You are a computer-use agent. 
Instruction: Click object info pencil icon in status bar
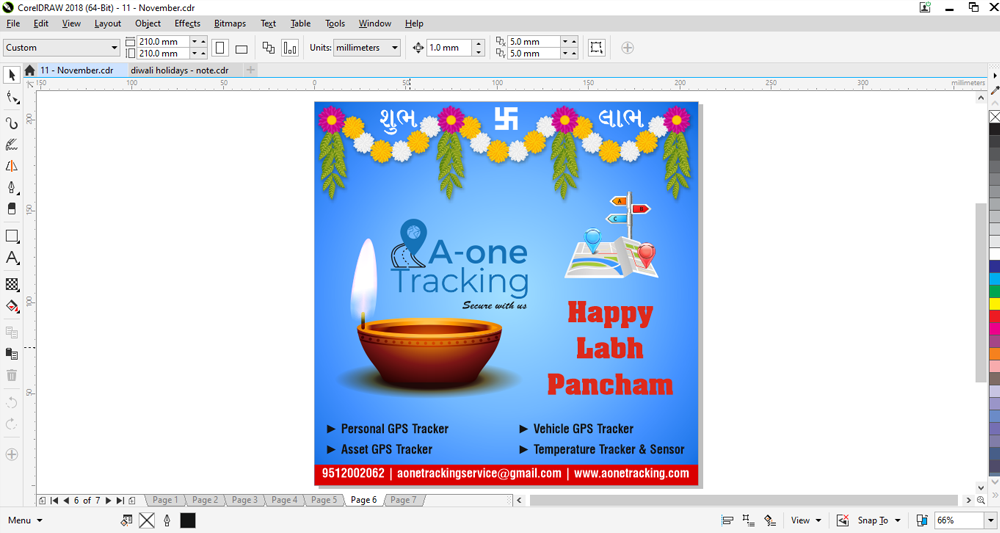(770, 521)
